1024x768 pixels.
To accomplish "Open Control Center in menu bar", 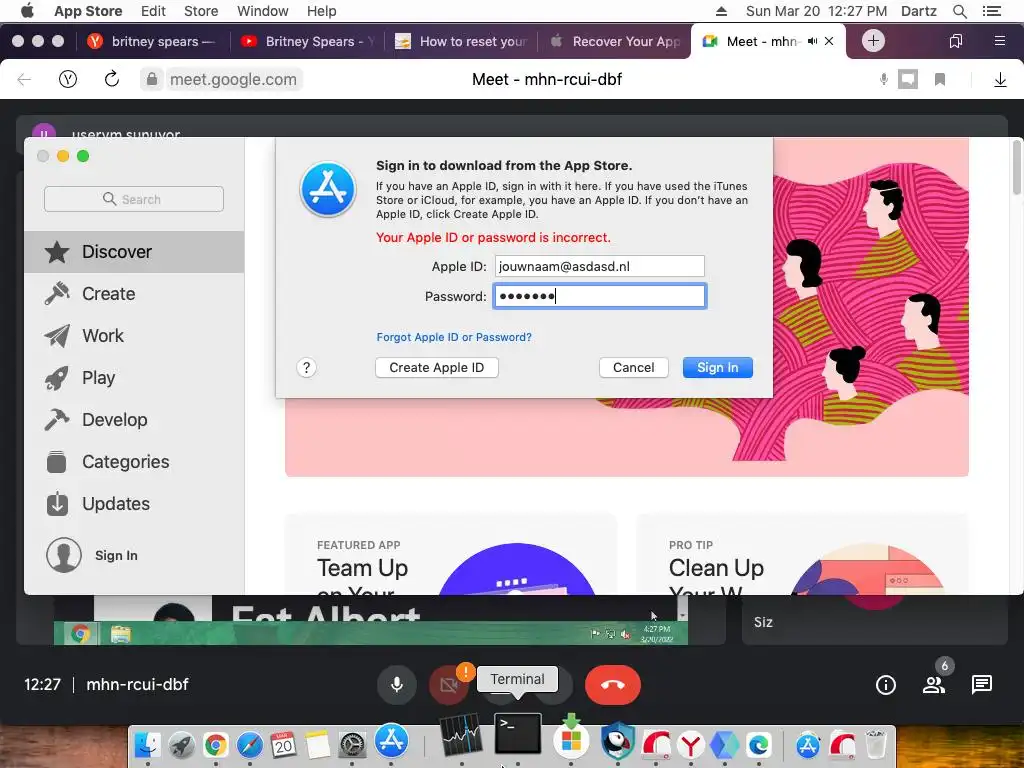I will click(x=992, y=11).
